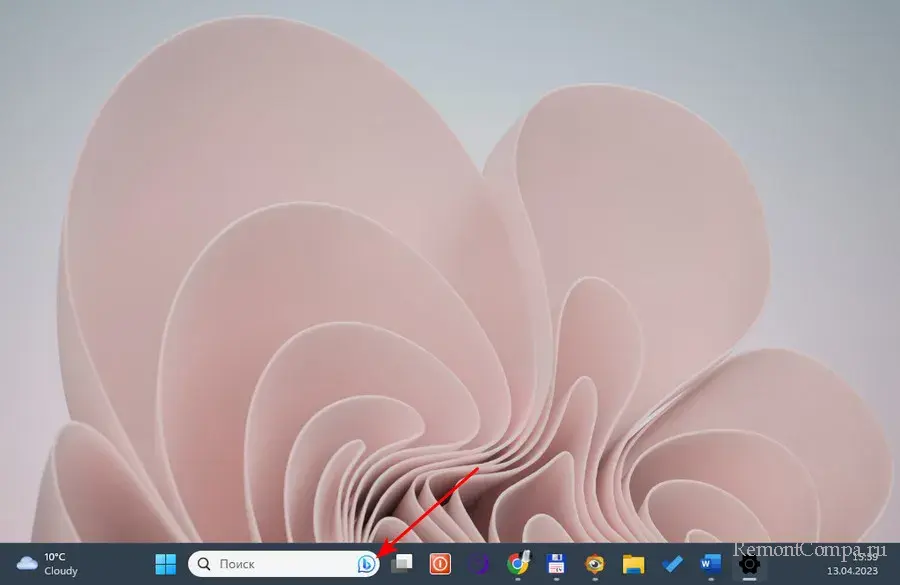Open the eye icon app on taskbar
The width and height of the screenshot is (900, 585).
coord(594,564)
